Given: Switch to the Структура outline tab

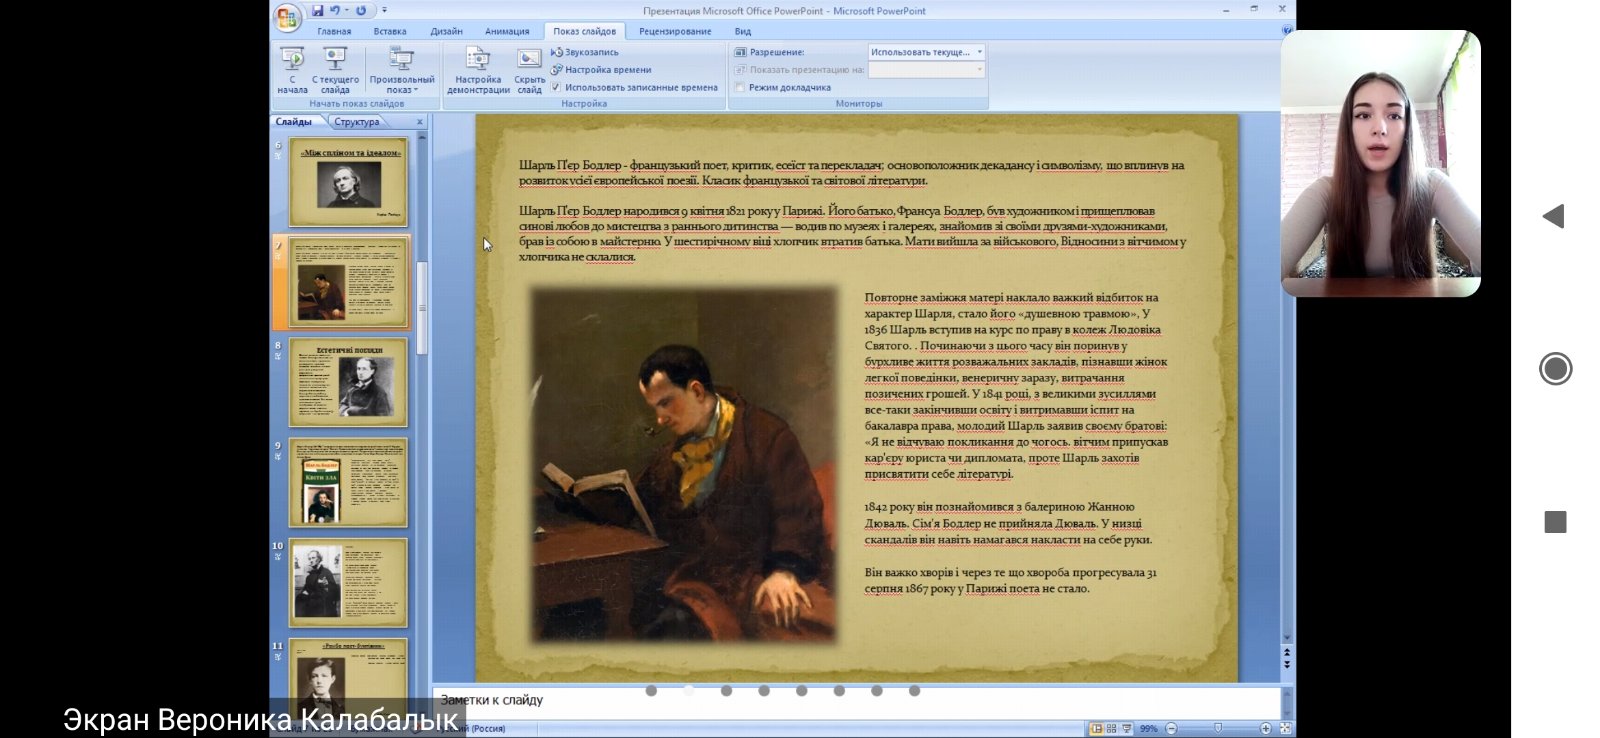Looking at the screenshot, I should point(357,122).
